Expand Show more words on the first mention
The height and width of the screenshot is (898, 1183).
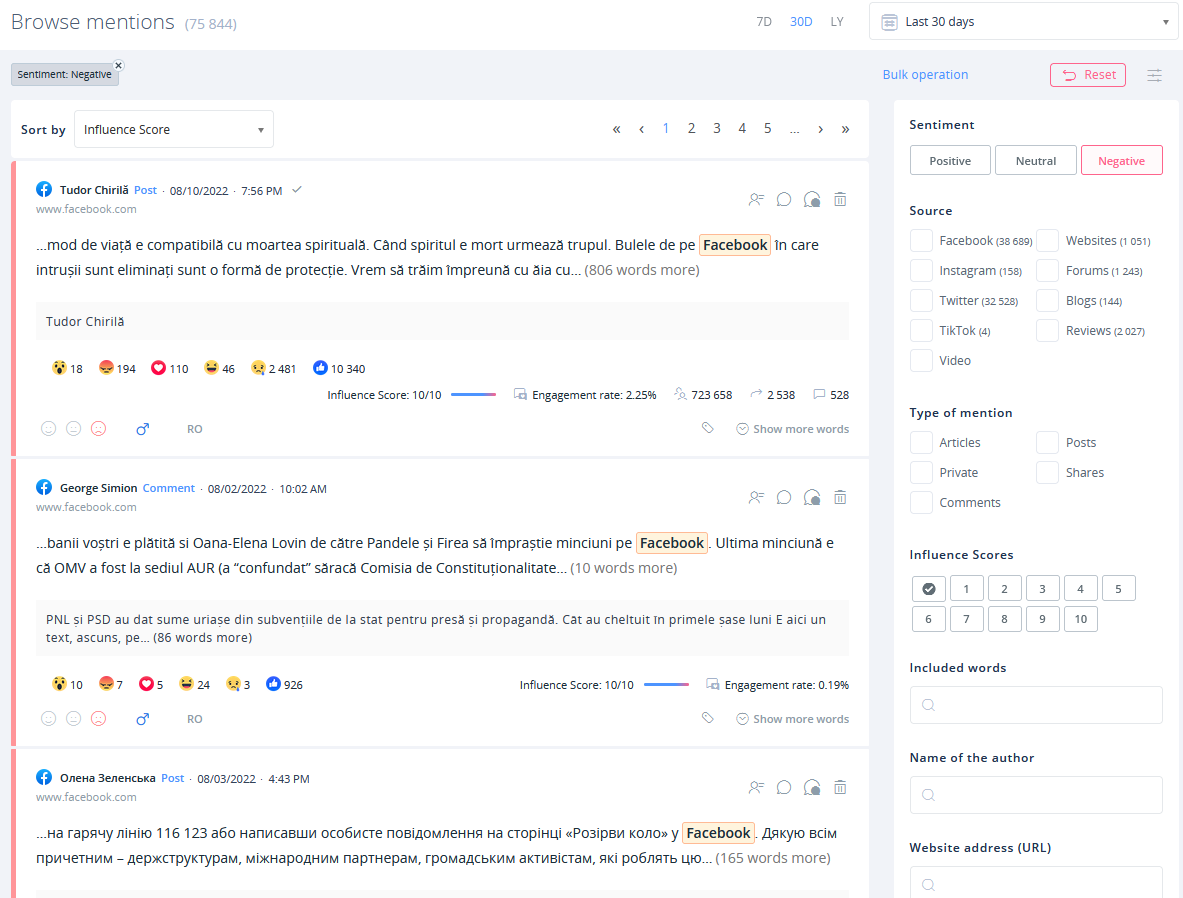tap(792, 428)
